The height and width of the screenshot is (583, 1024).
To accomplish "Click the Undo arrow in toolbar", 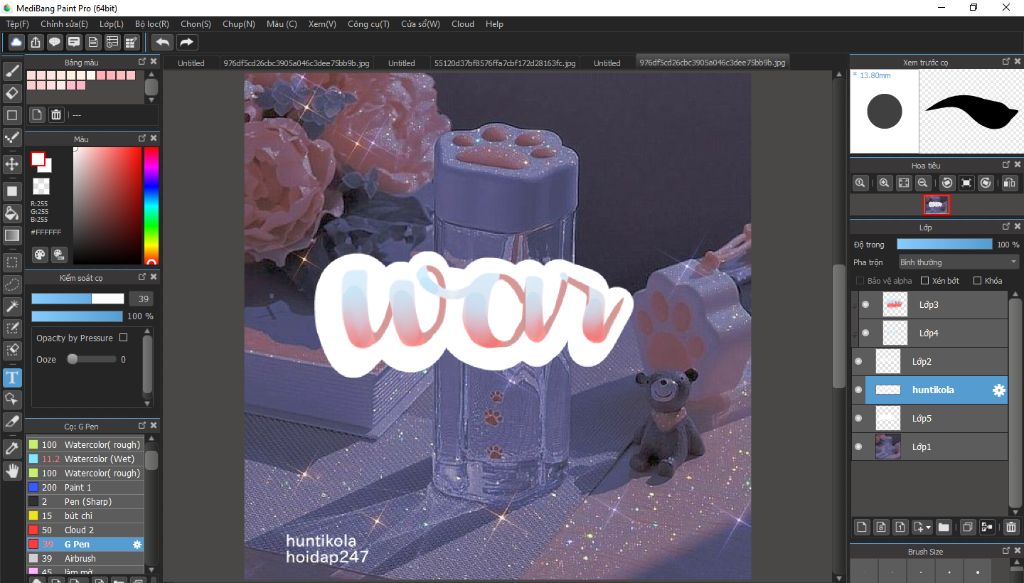I will (162, 42).
